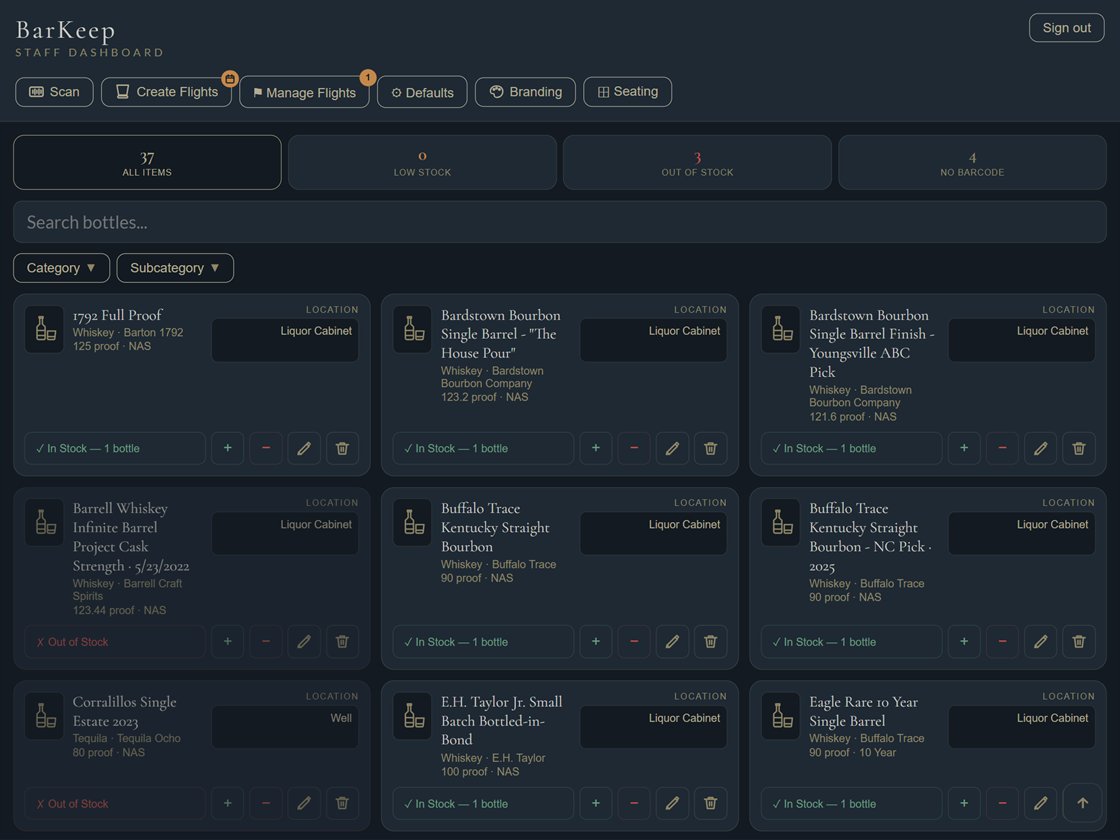Open the Category filter dropdown
Image resolution: width=1120 pixels, height=840 pixels.
[61, 268]
